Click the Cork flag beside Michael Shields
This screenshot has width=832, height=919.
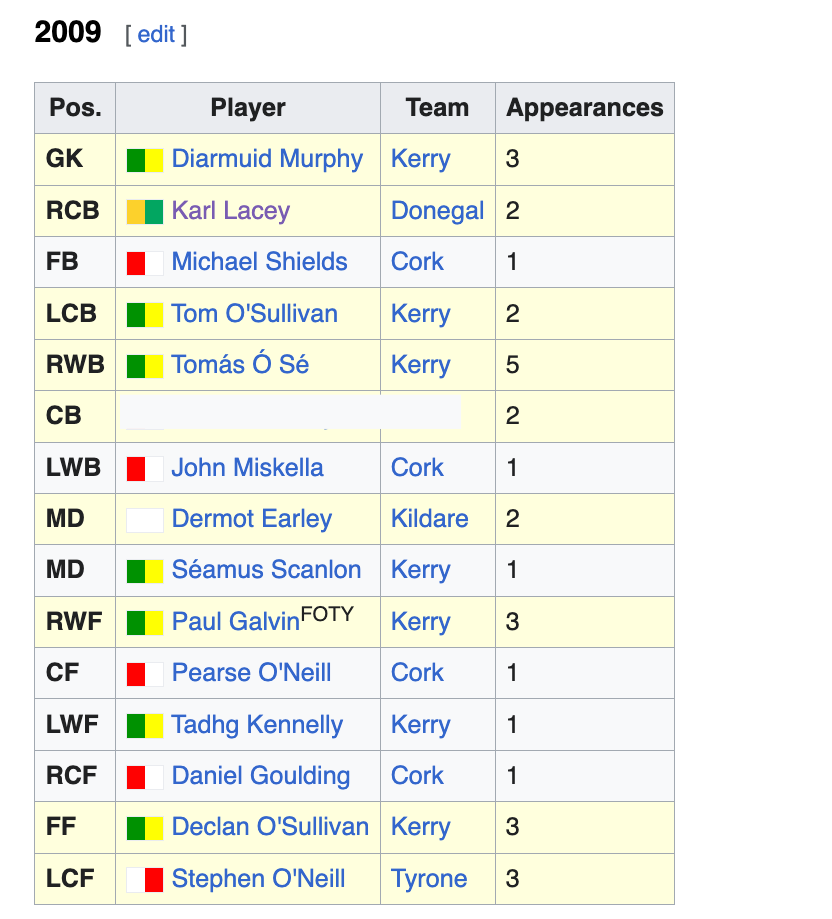[145, 263]
